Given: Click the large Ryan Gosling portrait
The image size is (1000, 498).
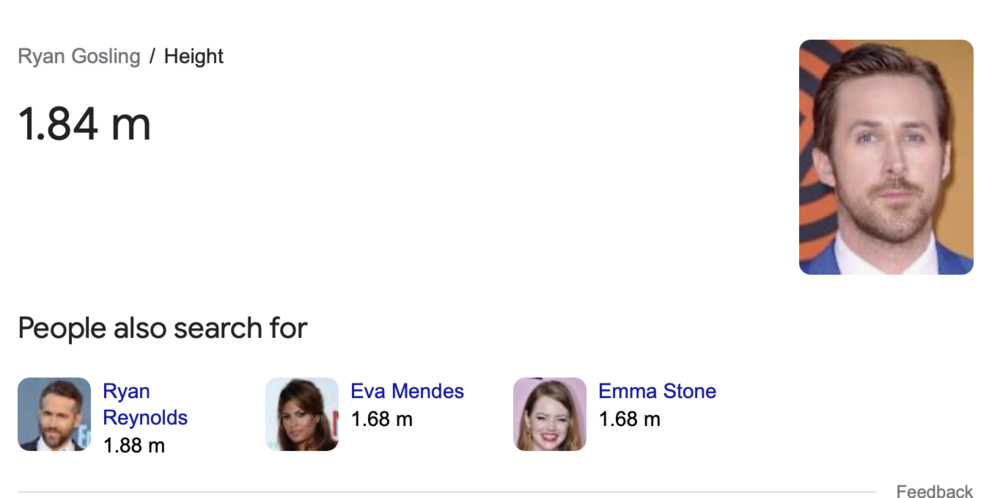Looking at the screenshot, I should (x=886, y=157).
